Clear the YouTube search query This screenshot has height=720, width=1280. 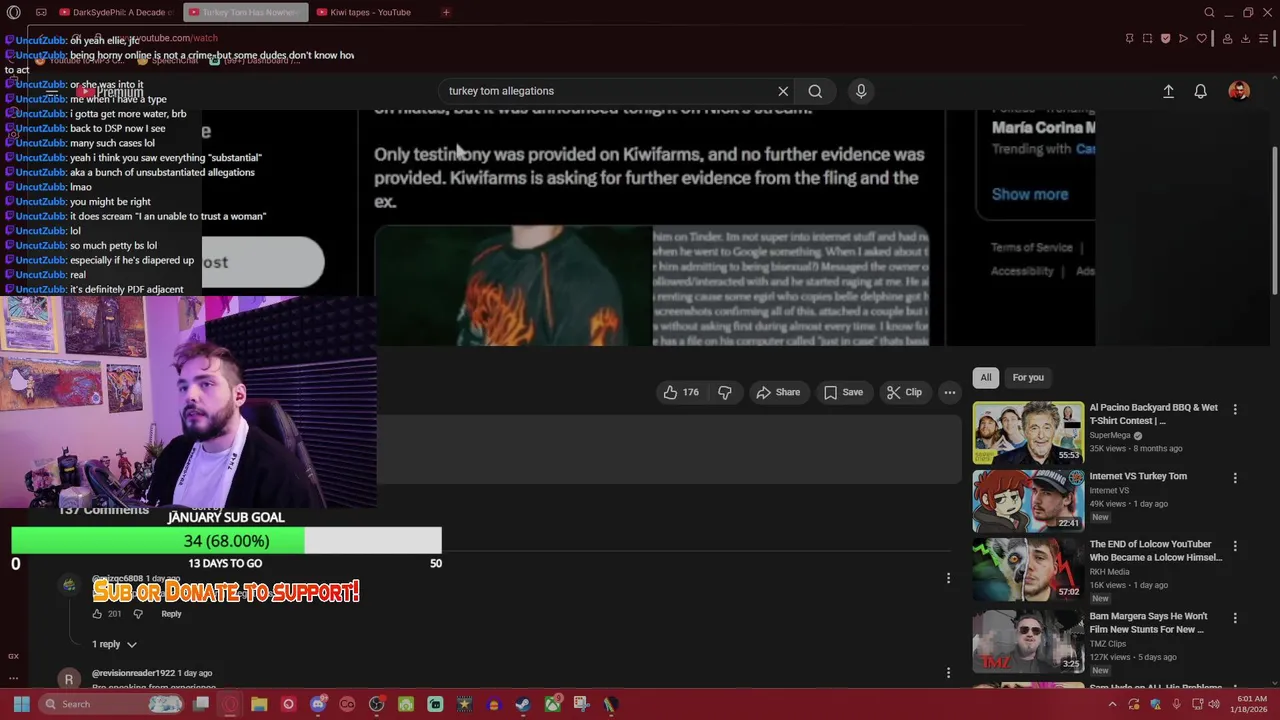point(783,91)
